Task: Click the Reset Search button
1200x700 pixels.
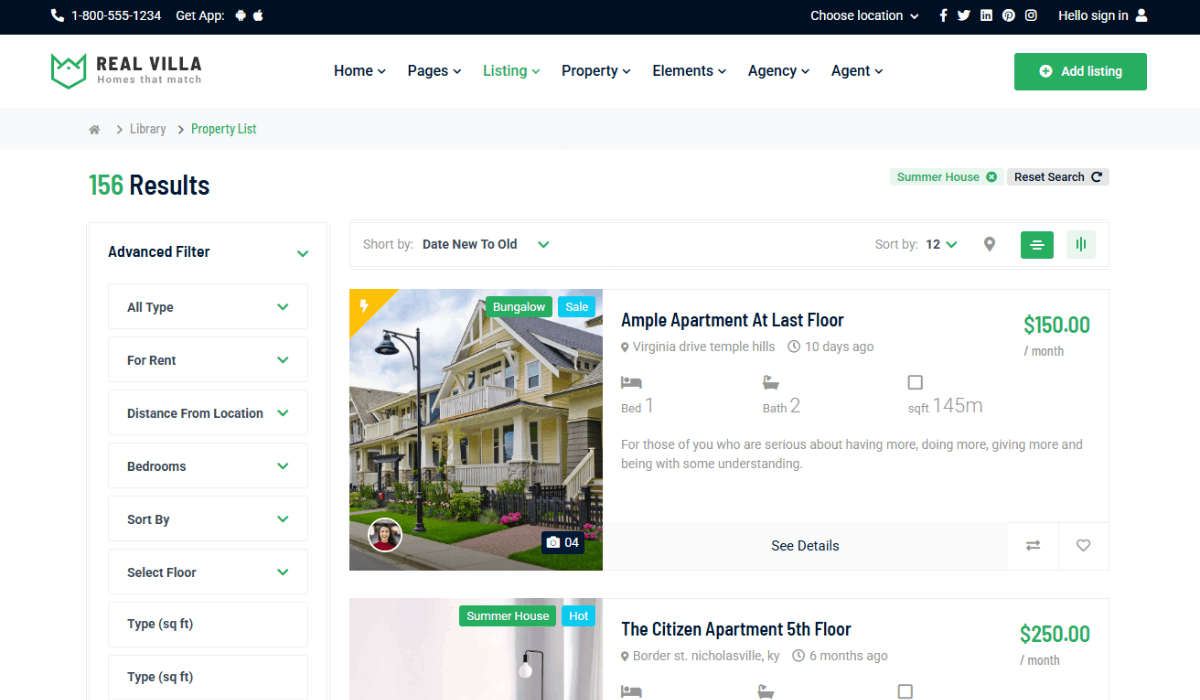Action: tap(1058, 177)
